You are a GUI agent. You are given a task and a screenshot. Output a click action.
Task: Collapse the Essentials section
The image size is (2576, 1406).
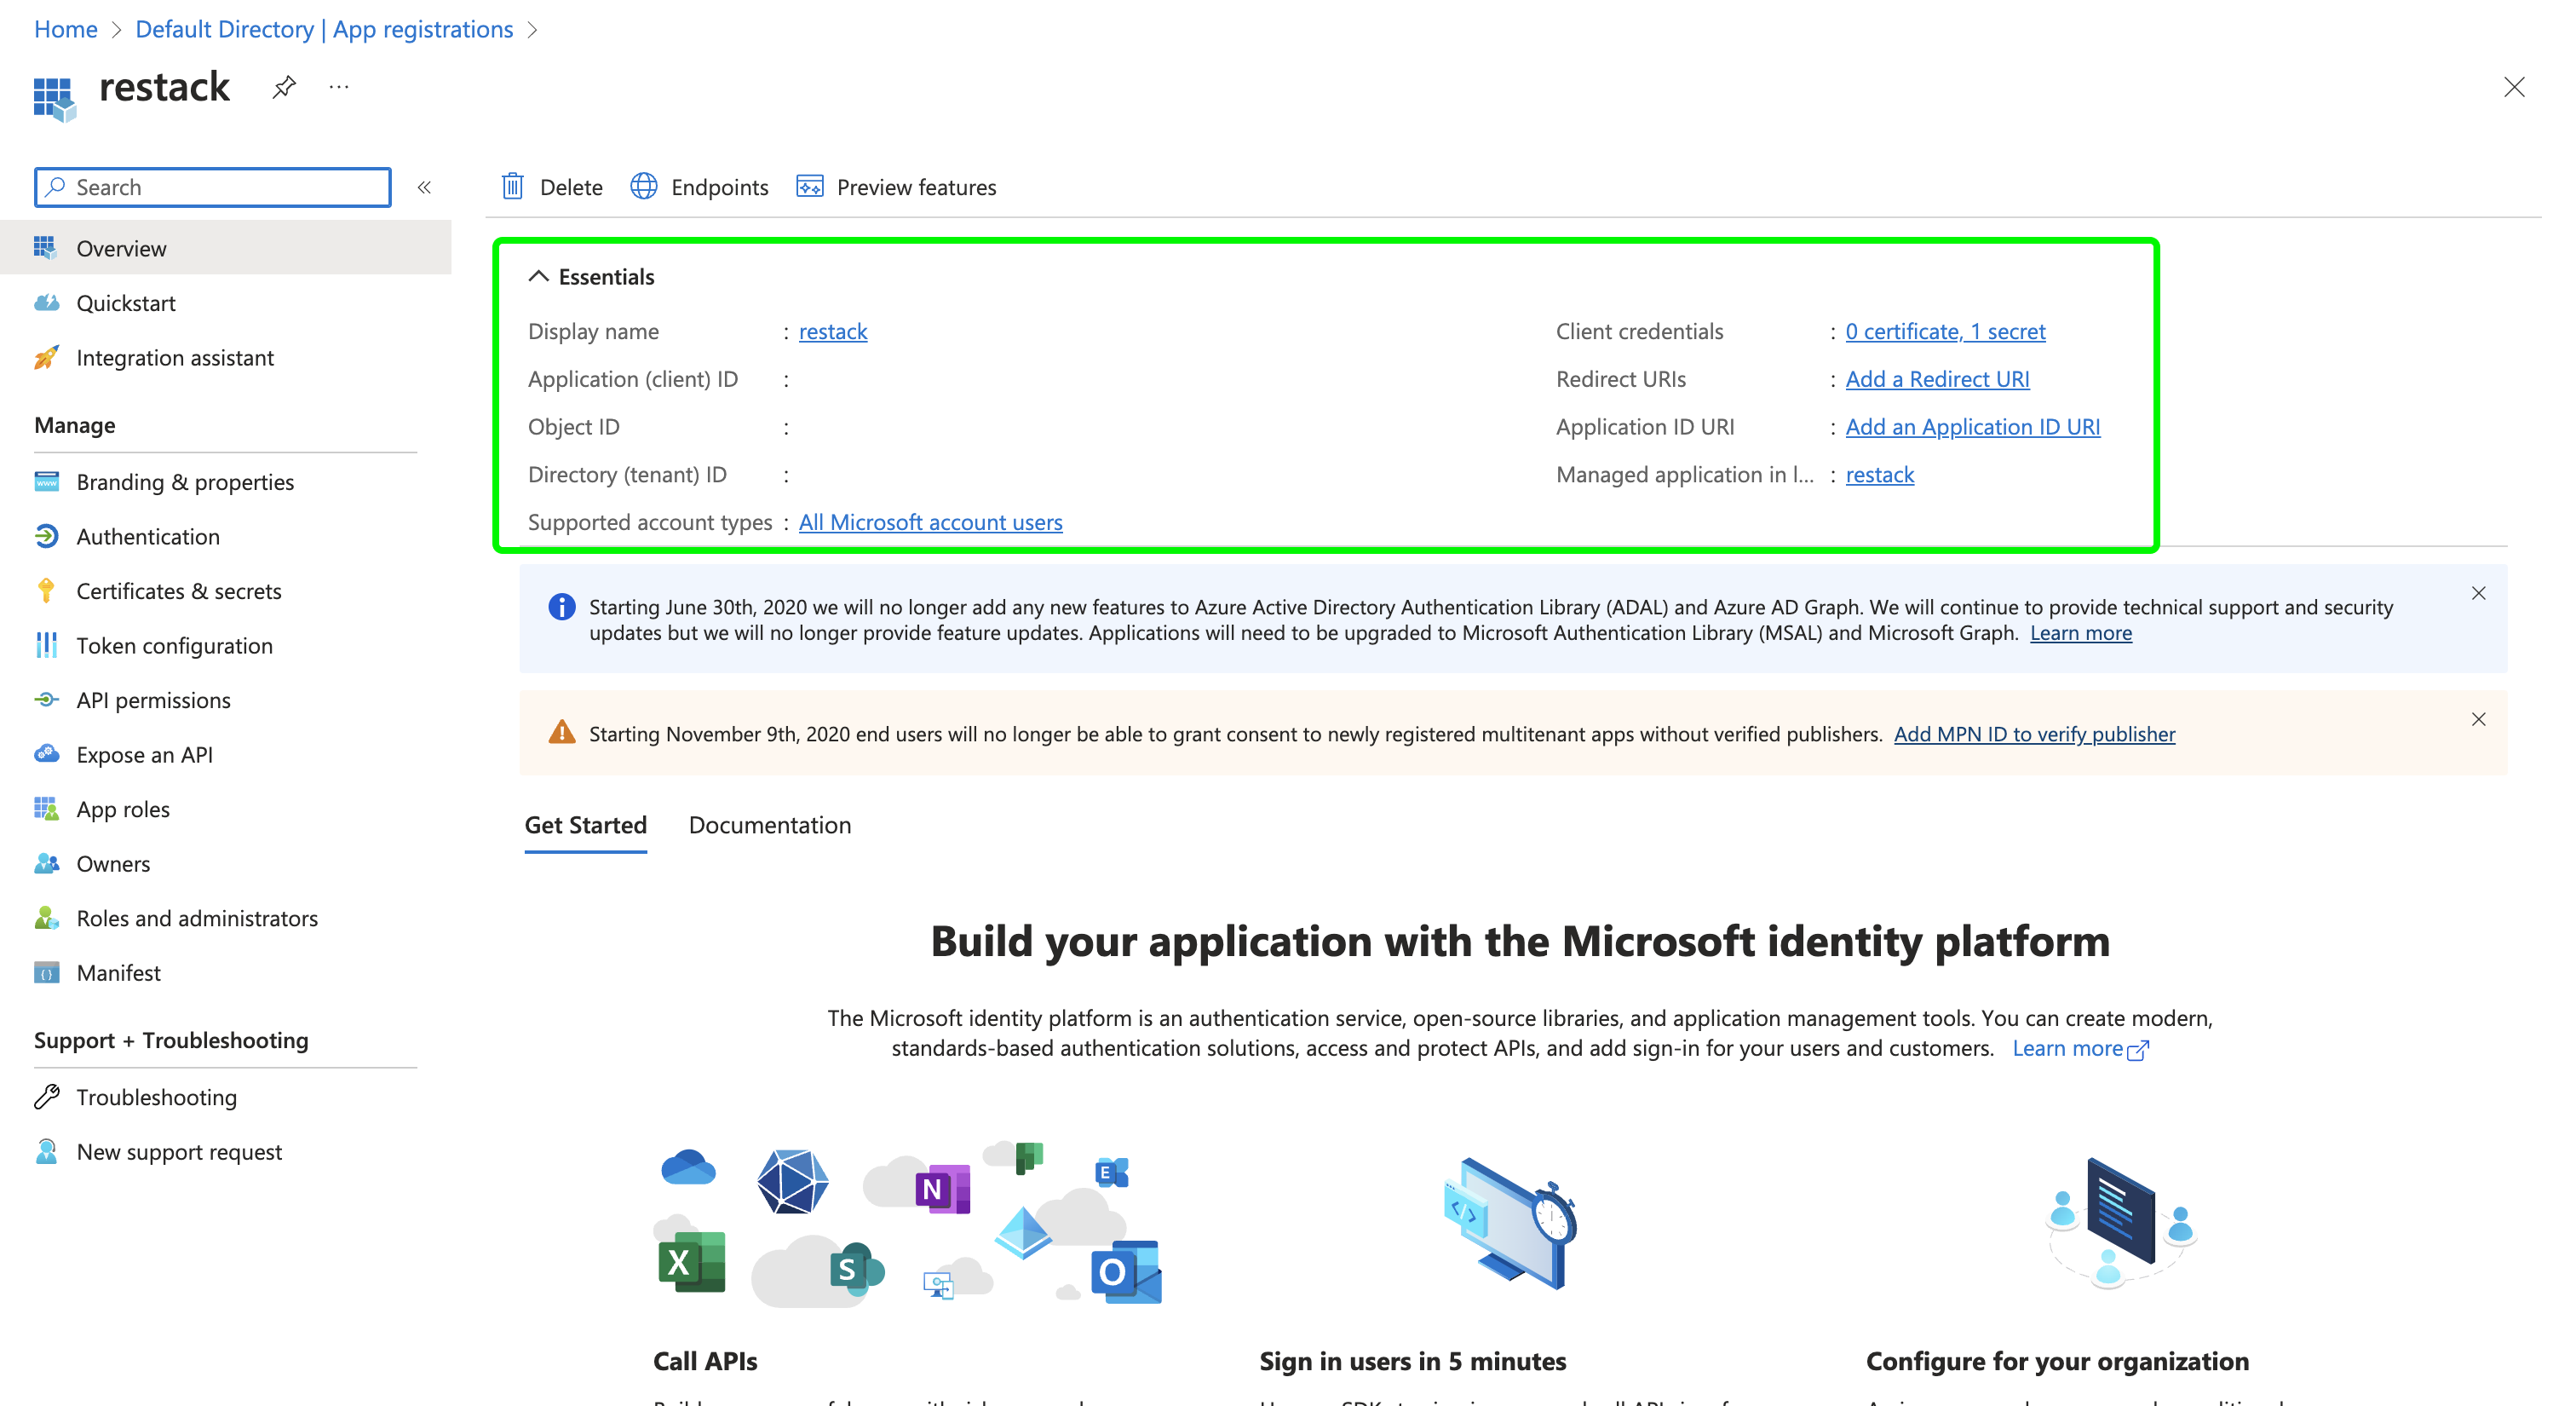point(539,277)
